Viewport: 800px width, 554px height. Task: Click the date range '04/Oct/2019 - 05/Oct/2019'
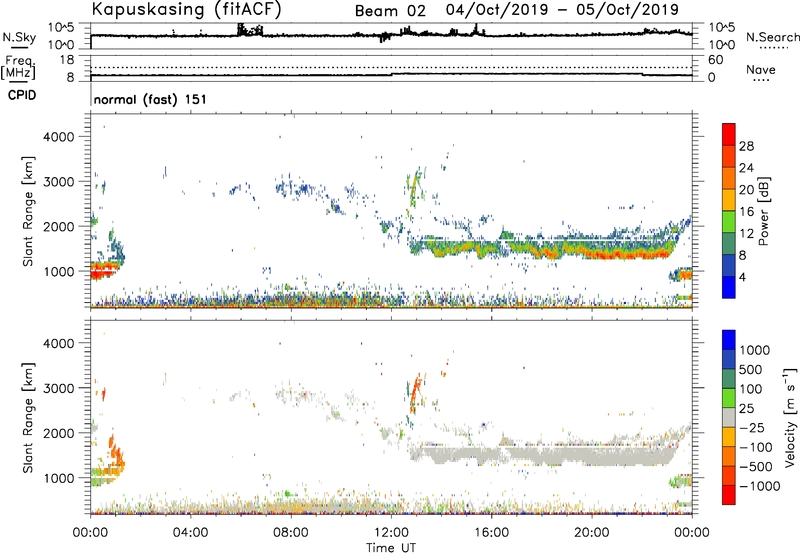click(562, 10)
